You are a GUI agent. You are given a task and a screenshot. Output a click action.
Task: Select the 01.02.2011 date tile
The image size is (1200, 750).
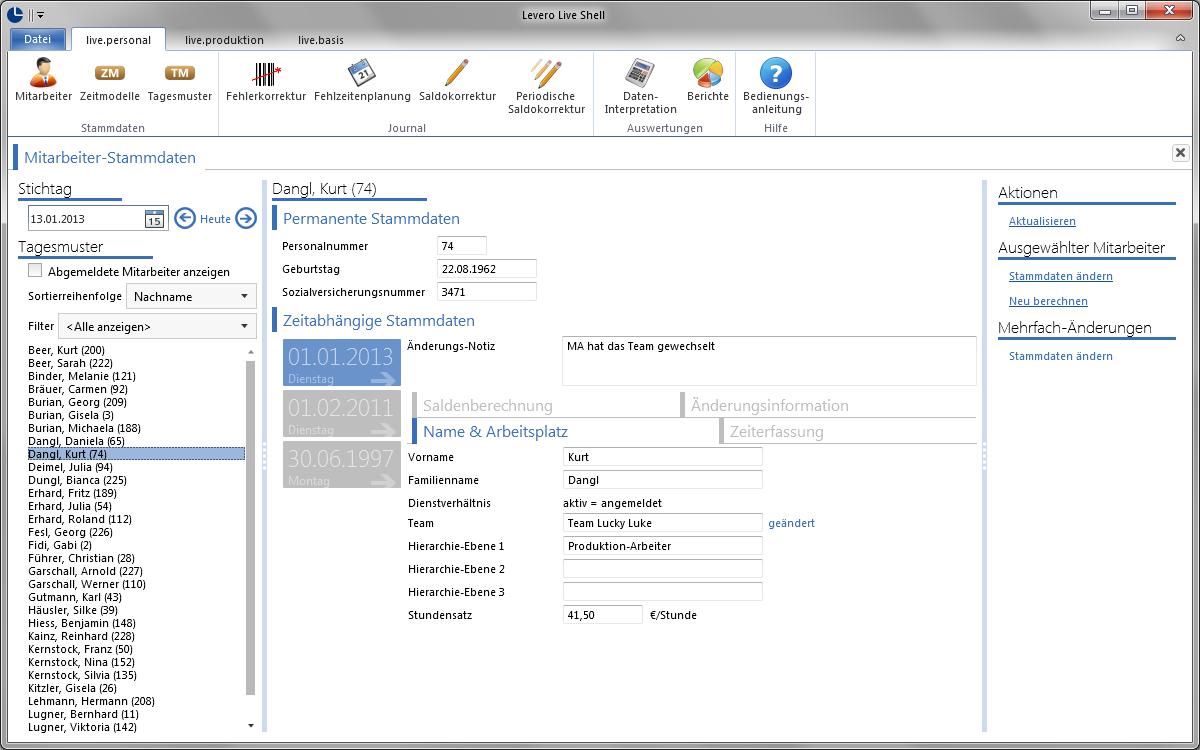[341, 414]
